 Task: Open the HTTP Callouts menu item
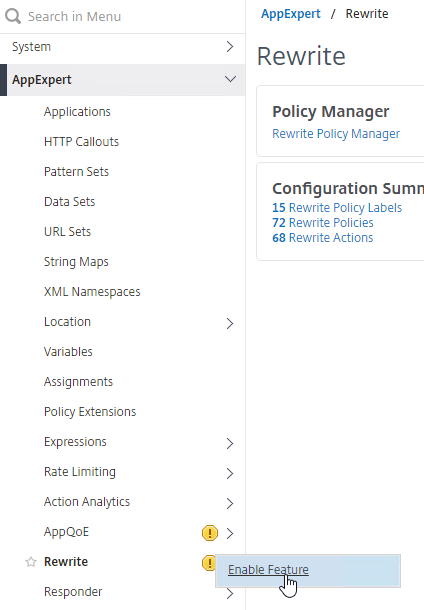(81, 142)
